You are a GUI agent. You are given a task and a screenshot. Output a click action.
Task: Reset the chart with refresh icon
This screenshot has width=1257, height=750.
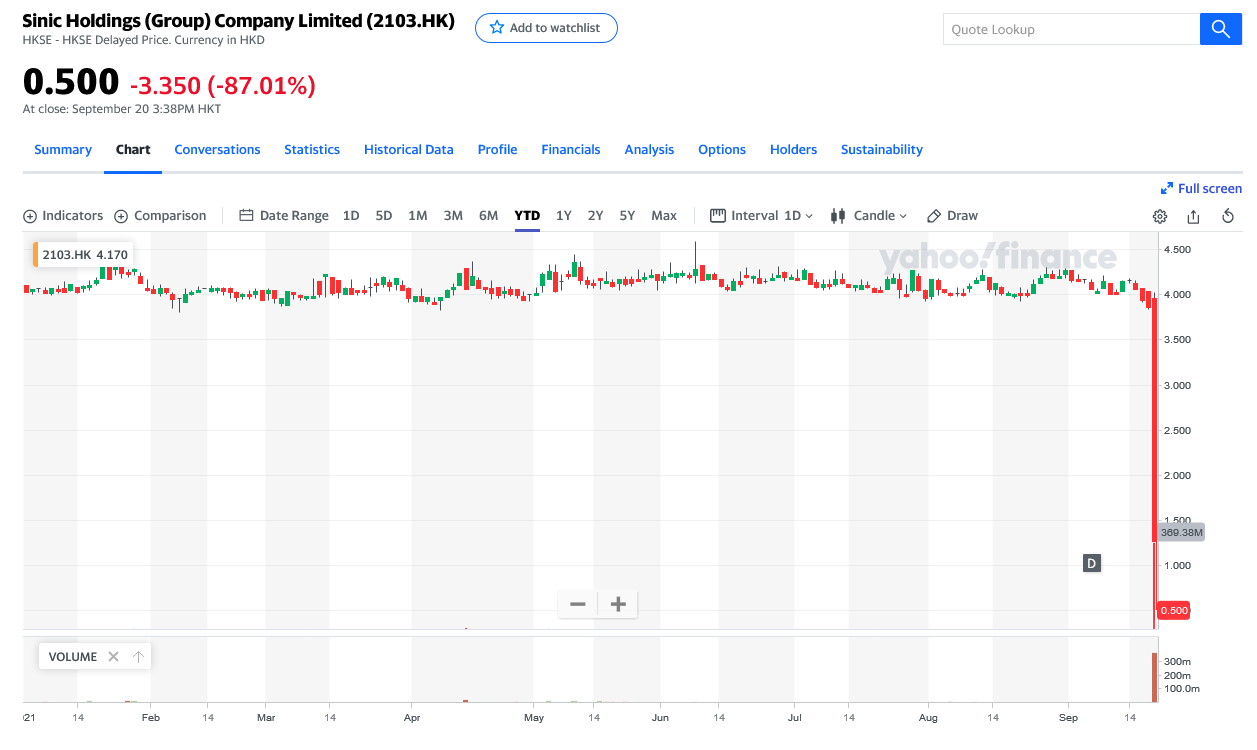point(1228,216)
